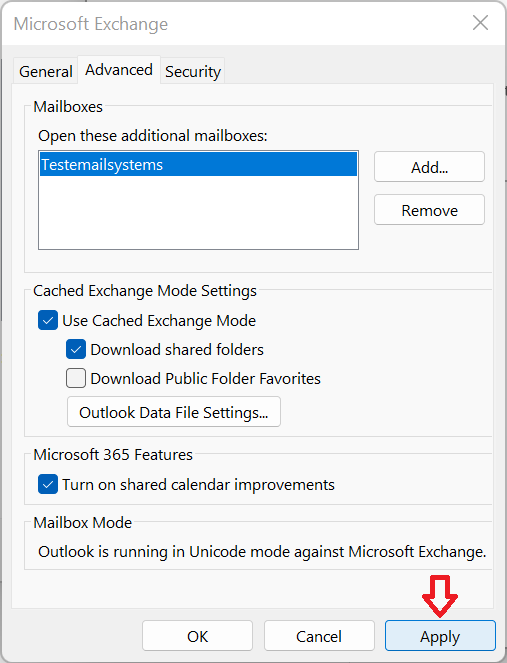Image resolution: width=507 pixels, height=663 pixels.
Task: Open Outlook Data File Settings
Action: pos(174,412)
